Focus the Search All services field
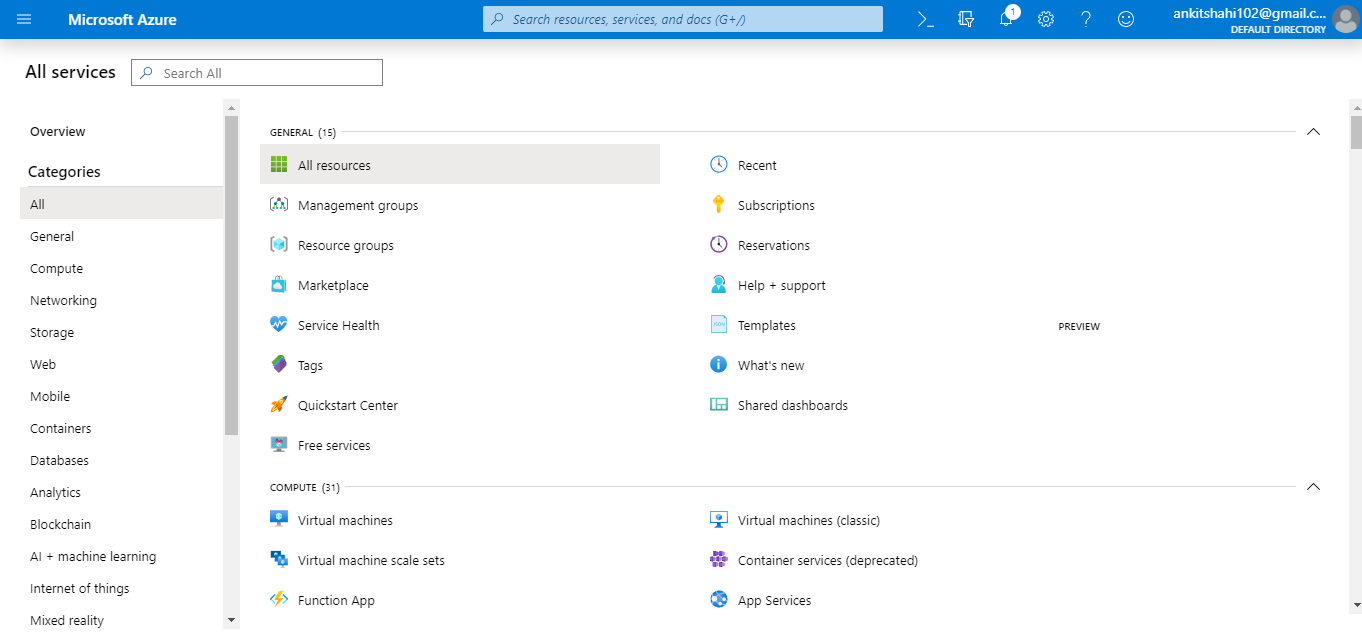The width and height of the screenshot is (1362, 633). pyautogui.click(x=257, y=73)
